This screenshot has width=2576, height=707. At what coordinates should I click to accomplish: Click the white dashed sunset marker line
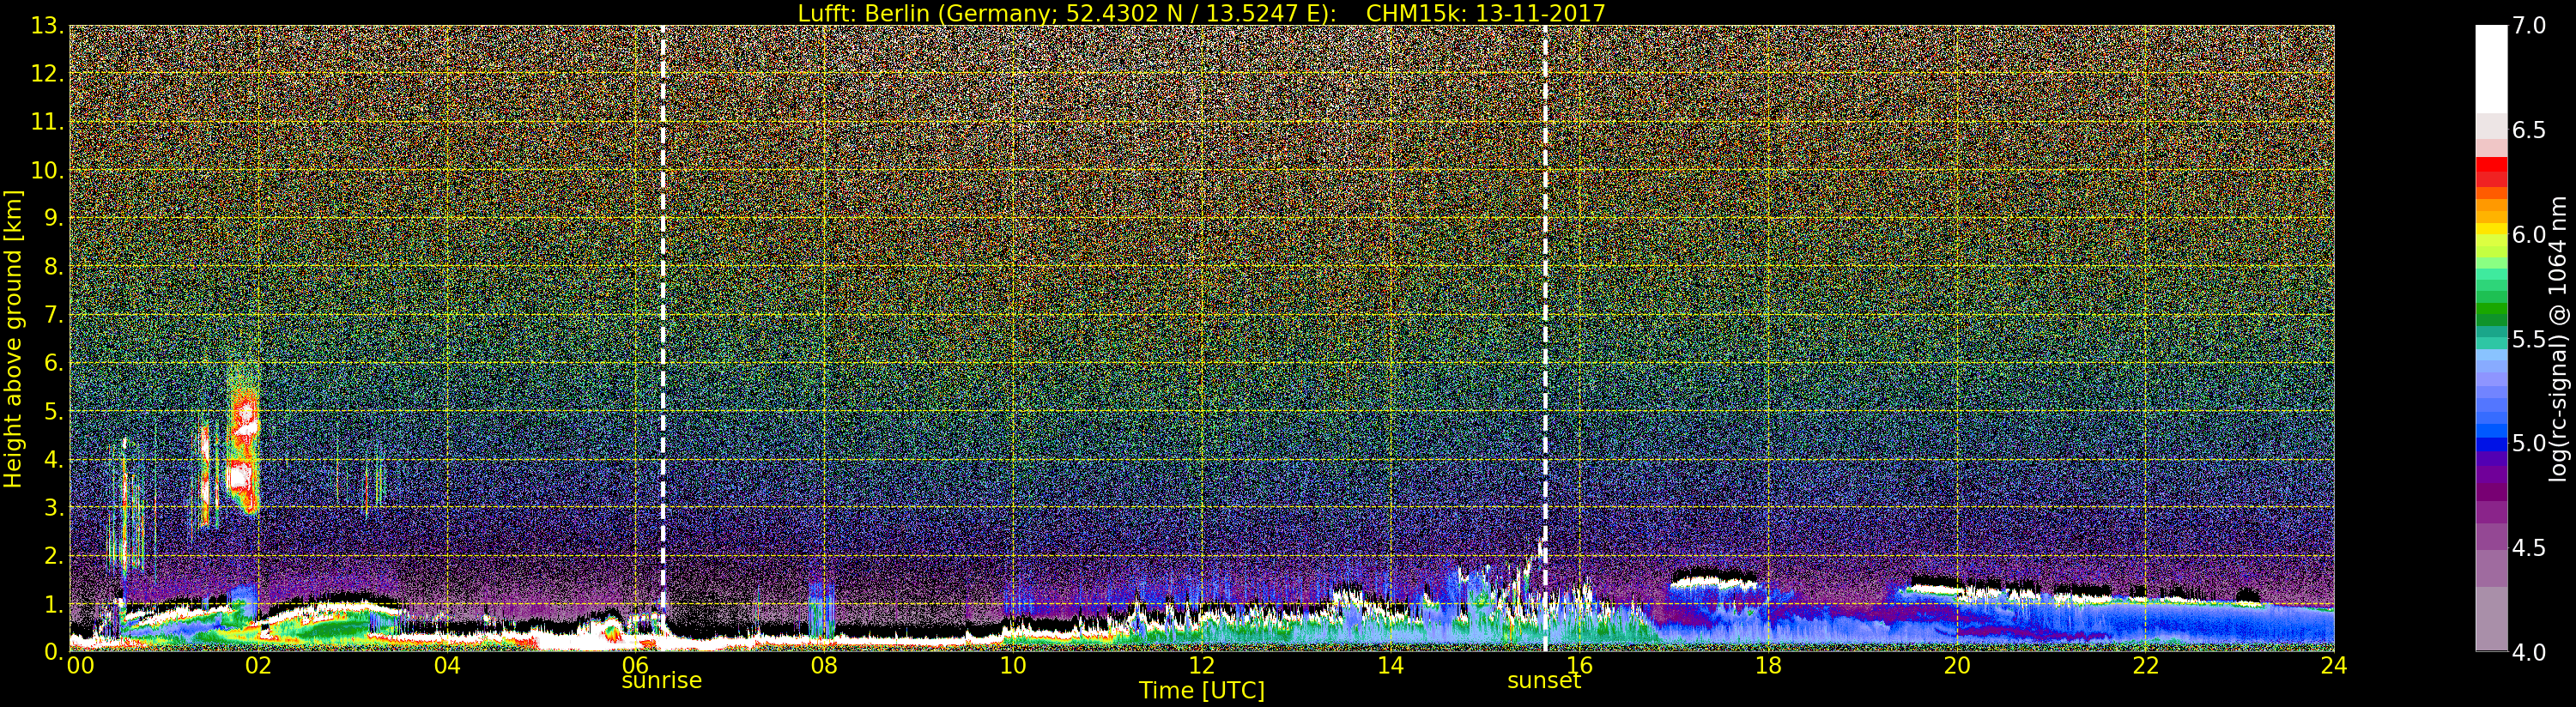(x=1545, y=338)
